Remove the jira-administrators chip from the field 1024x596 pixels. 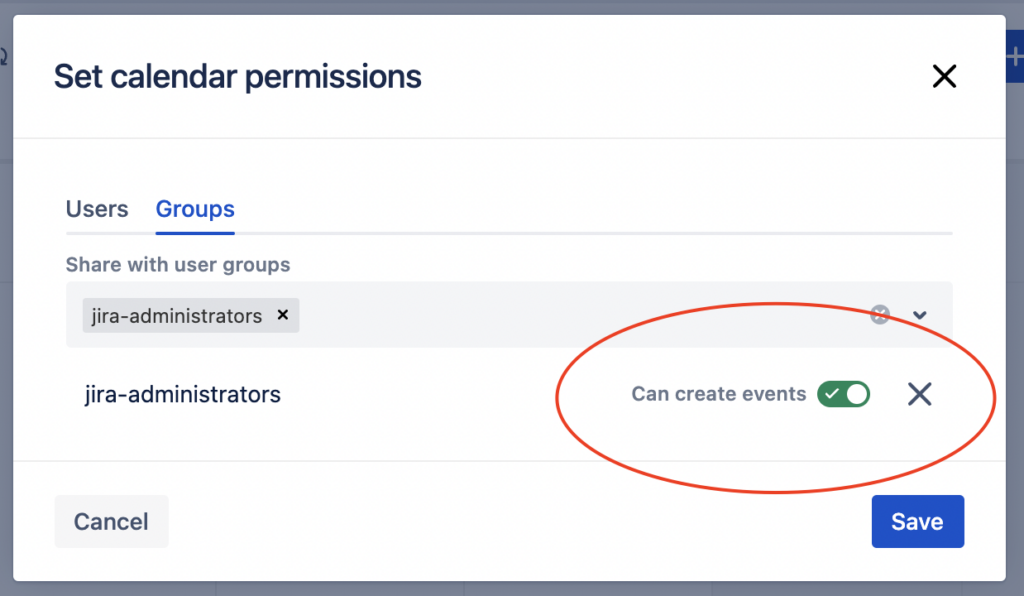click(x=283, y=315)
